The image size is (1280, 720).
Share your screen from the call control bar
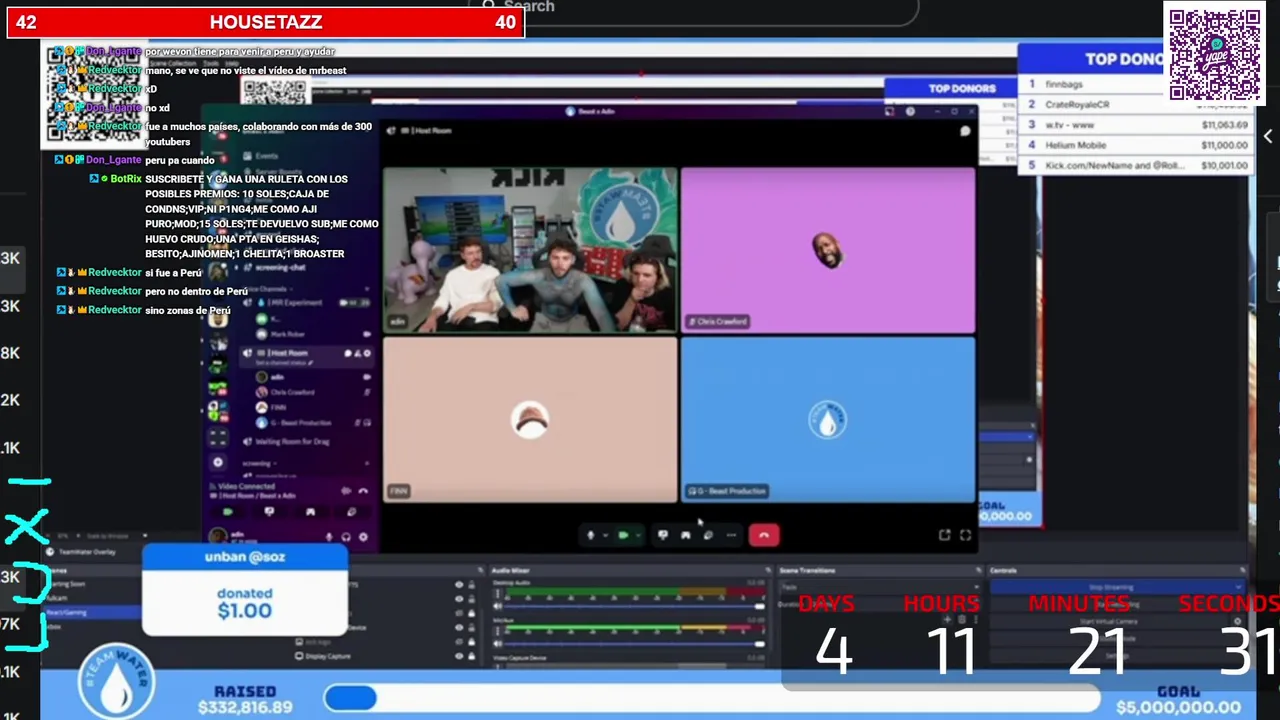coord(662,536)
